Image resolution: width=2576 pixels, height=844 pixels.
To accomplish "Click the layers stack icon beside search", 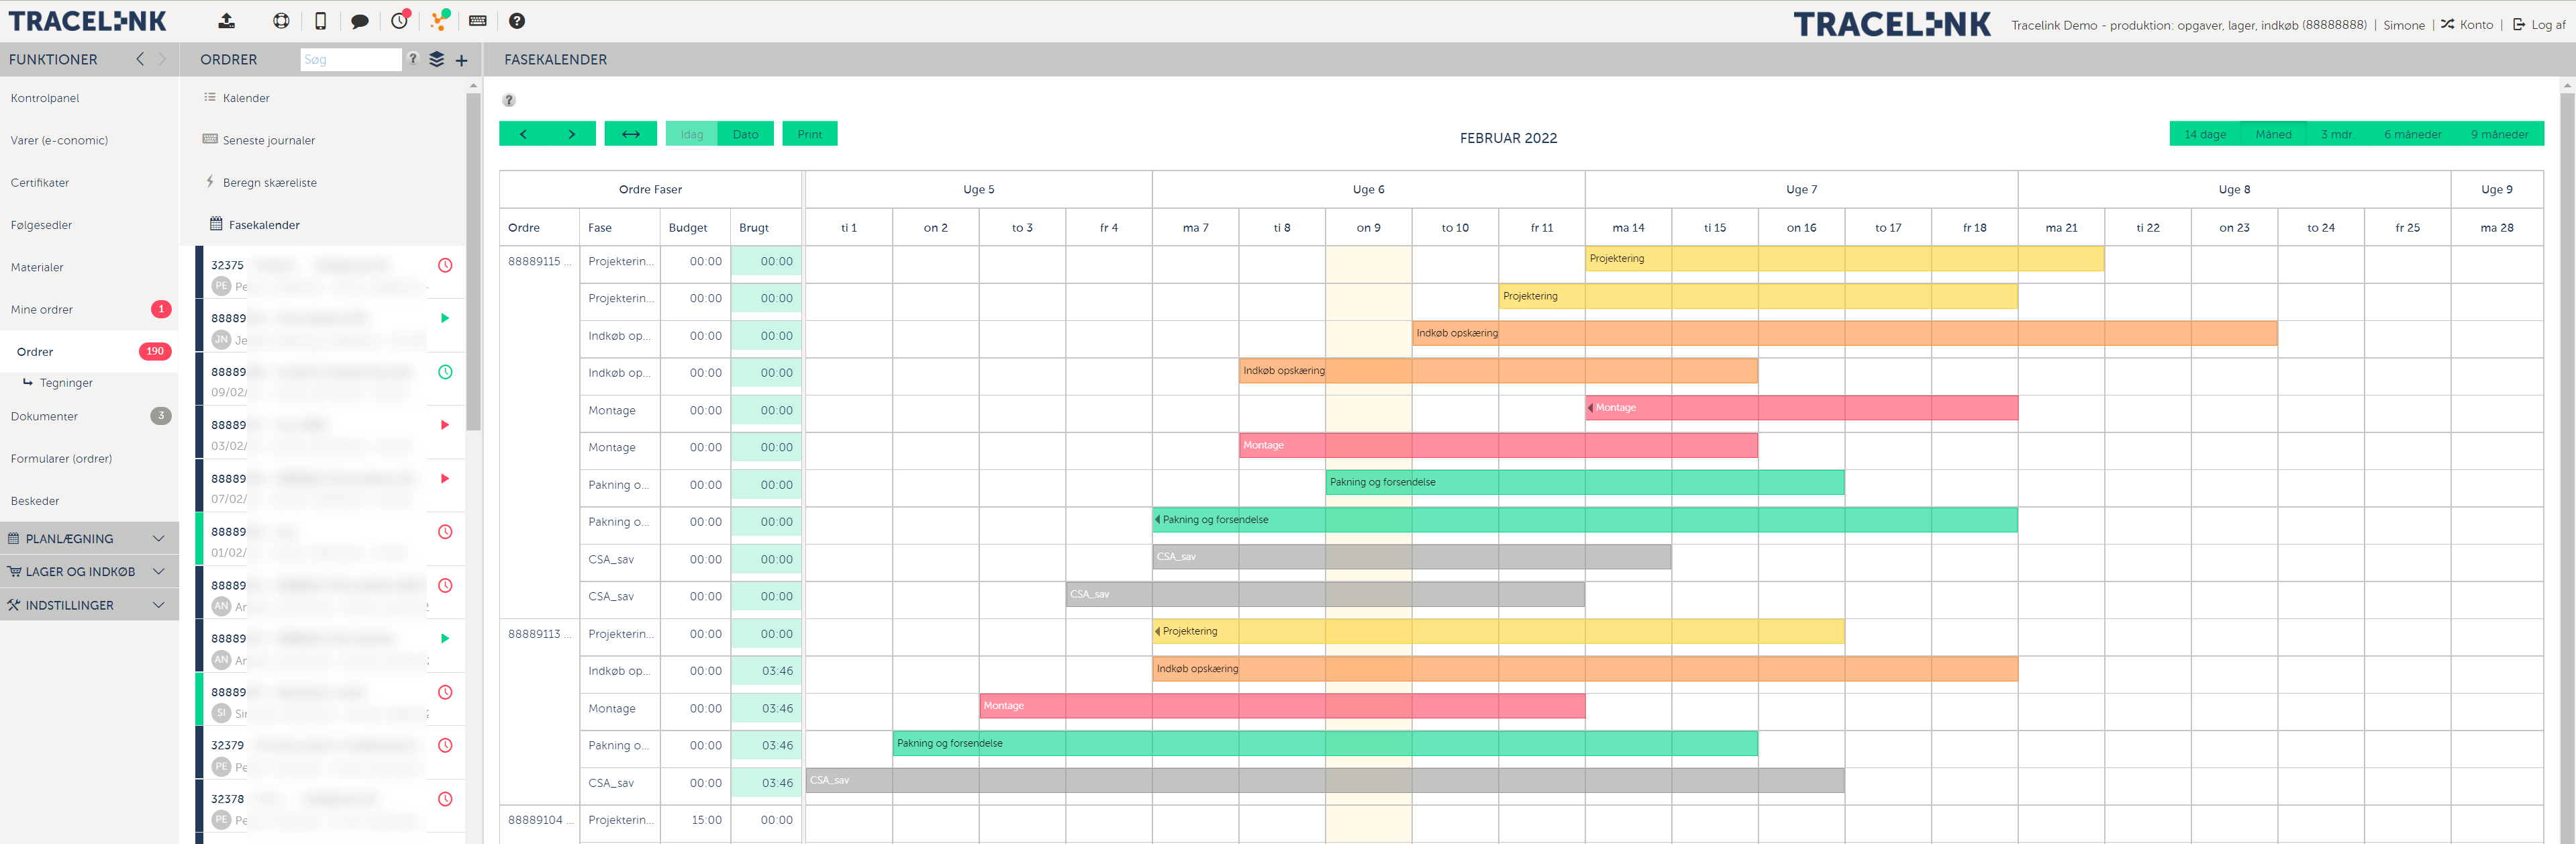I will click(437, 59).
